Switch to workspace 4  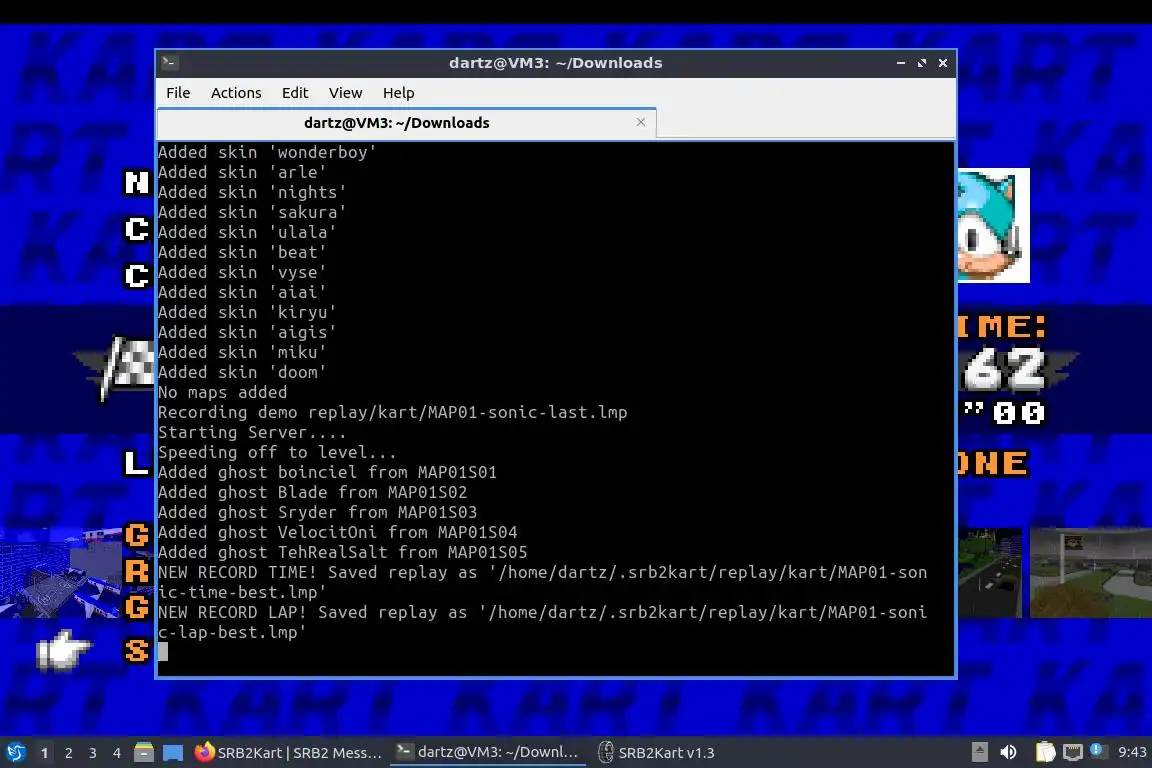coord(117,753)
